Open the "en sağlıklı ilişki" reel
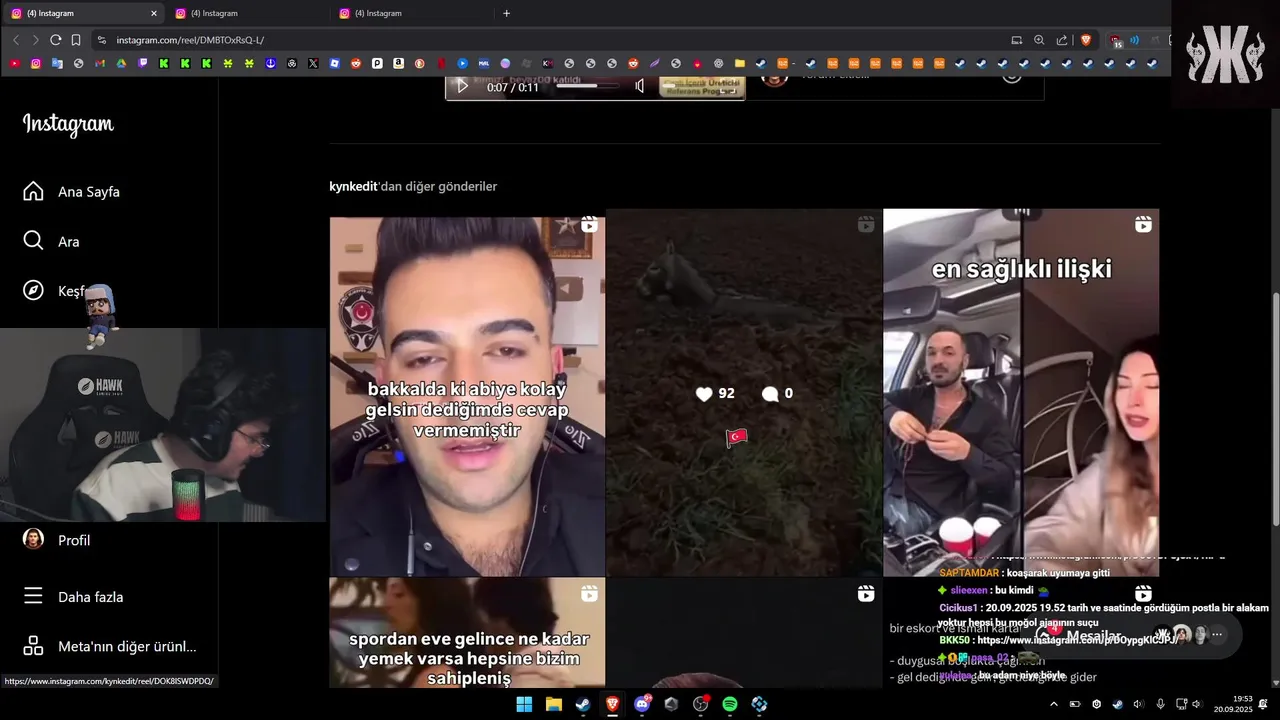Viewport: 1280px width, 720px height. (x=1021, y=392)
